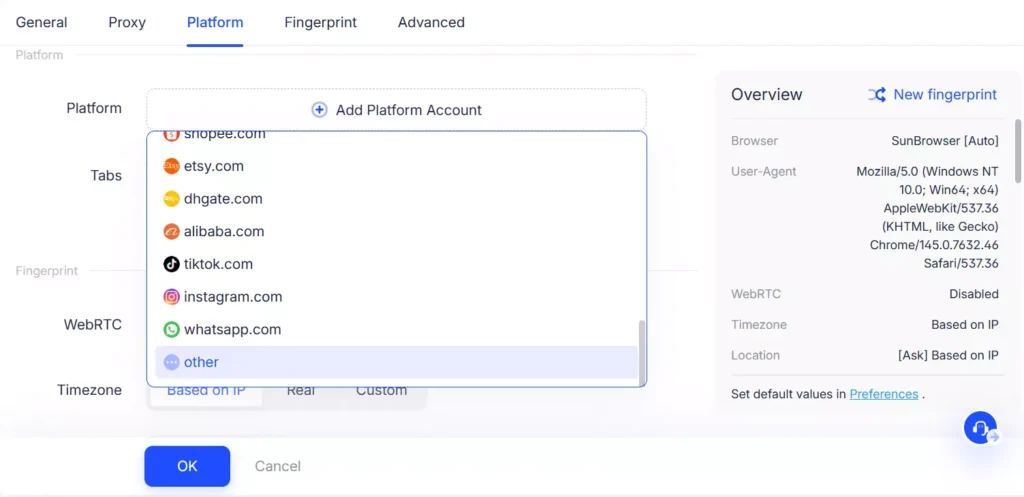
Task: Choose 'other' in the platform dropdown
Action: [201, 362]
